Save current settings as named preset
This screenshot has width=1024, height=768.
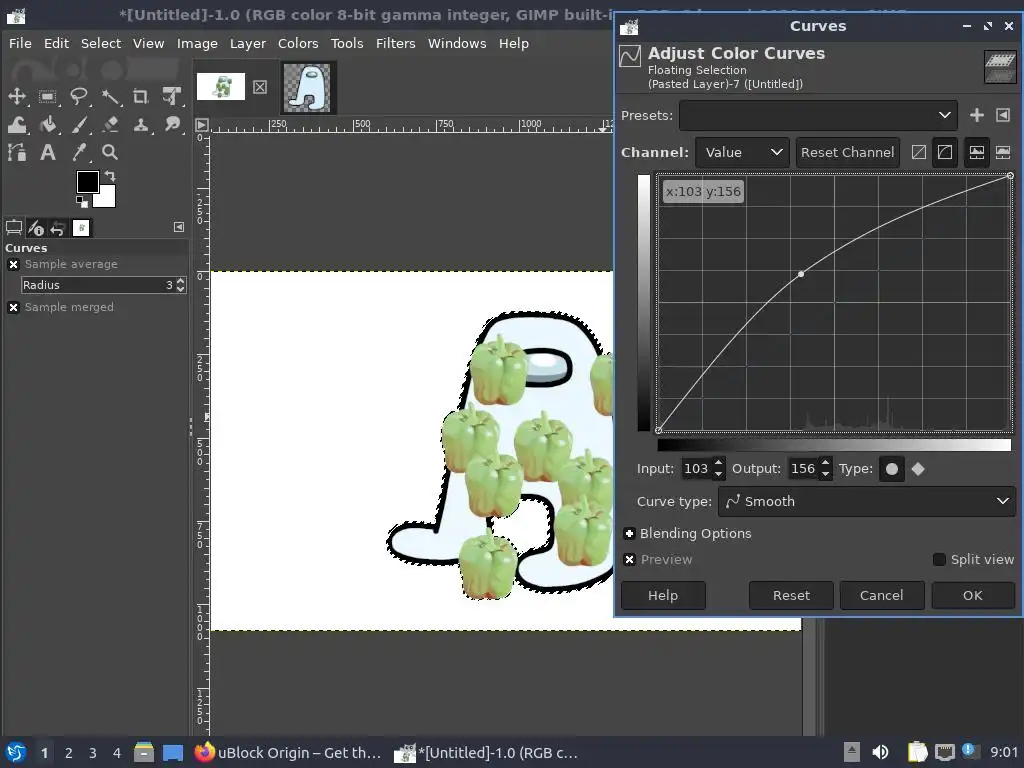pos(976,116)
